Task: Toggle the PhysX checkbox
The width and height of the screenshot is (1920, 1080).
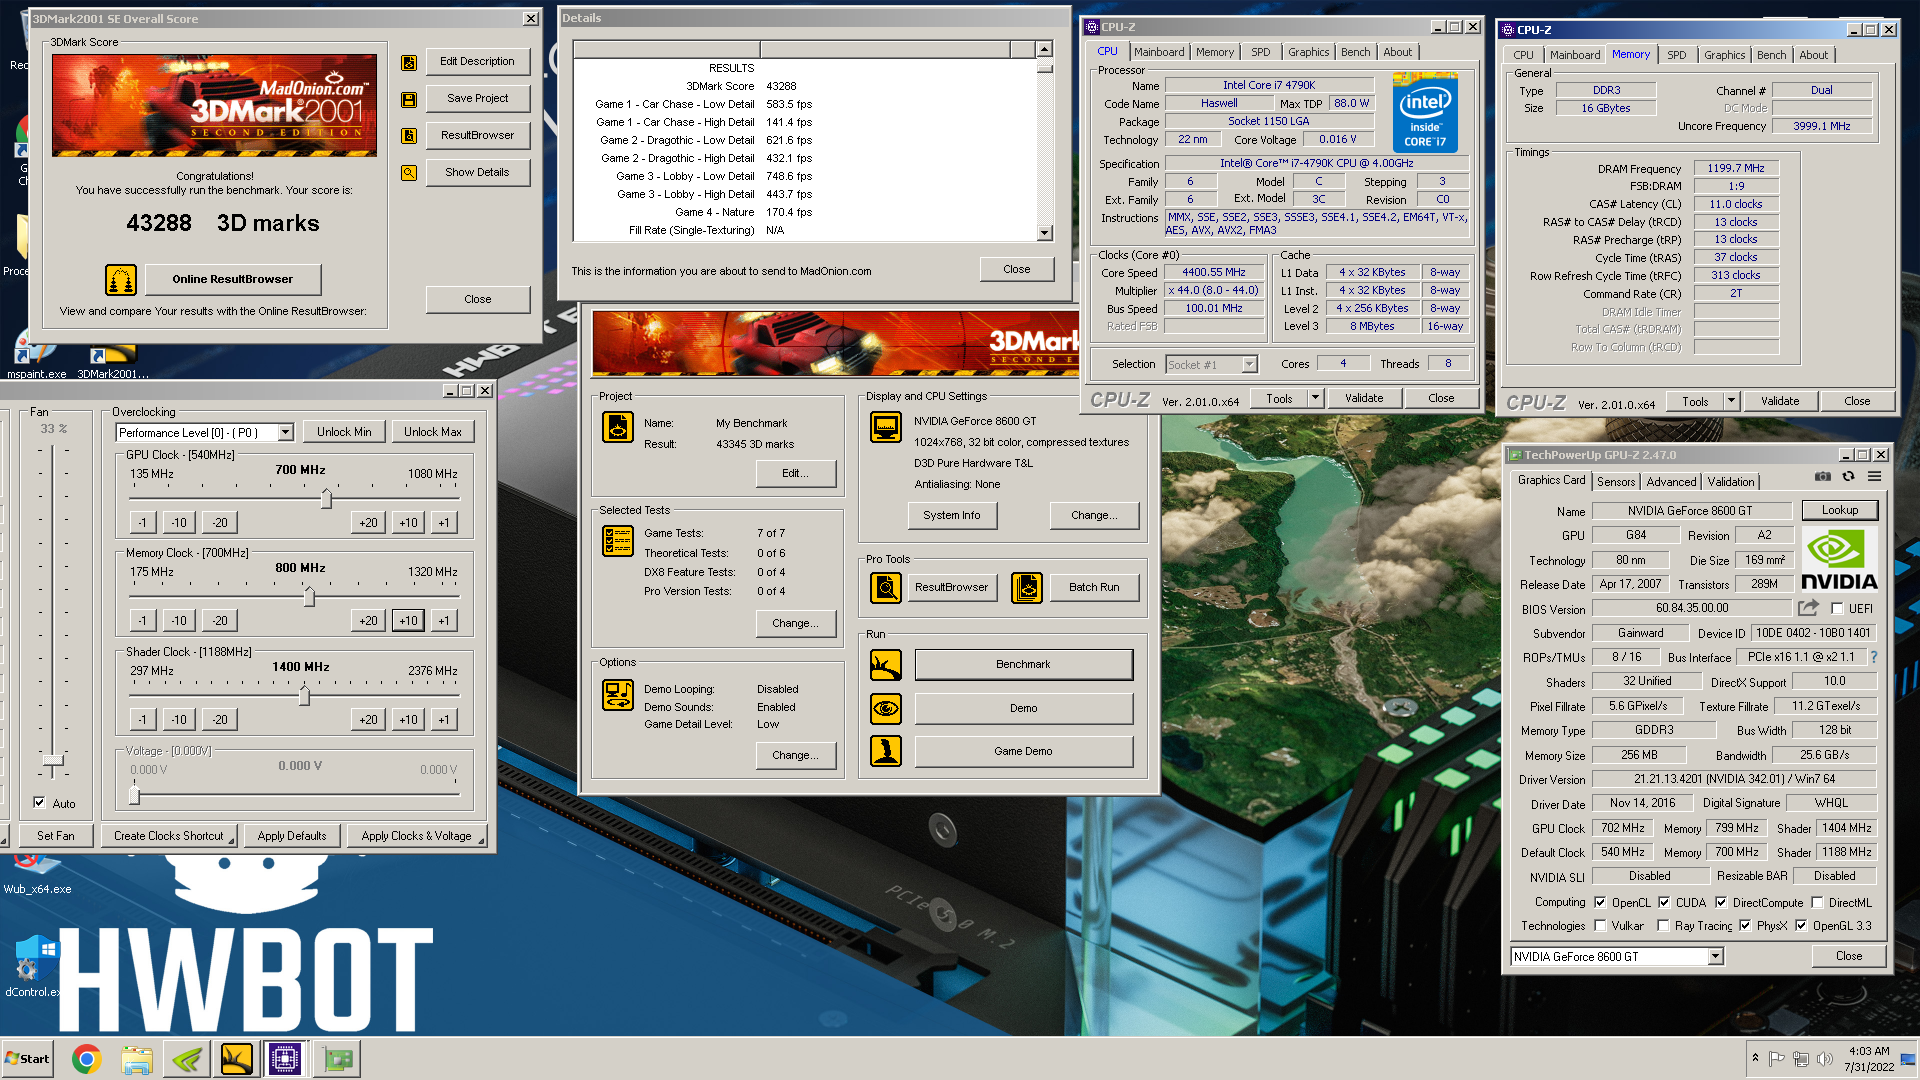Action: click(x=1745, y=926)
